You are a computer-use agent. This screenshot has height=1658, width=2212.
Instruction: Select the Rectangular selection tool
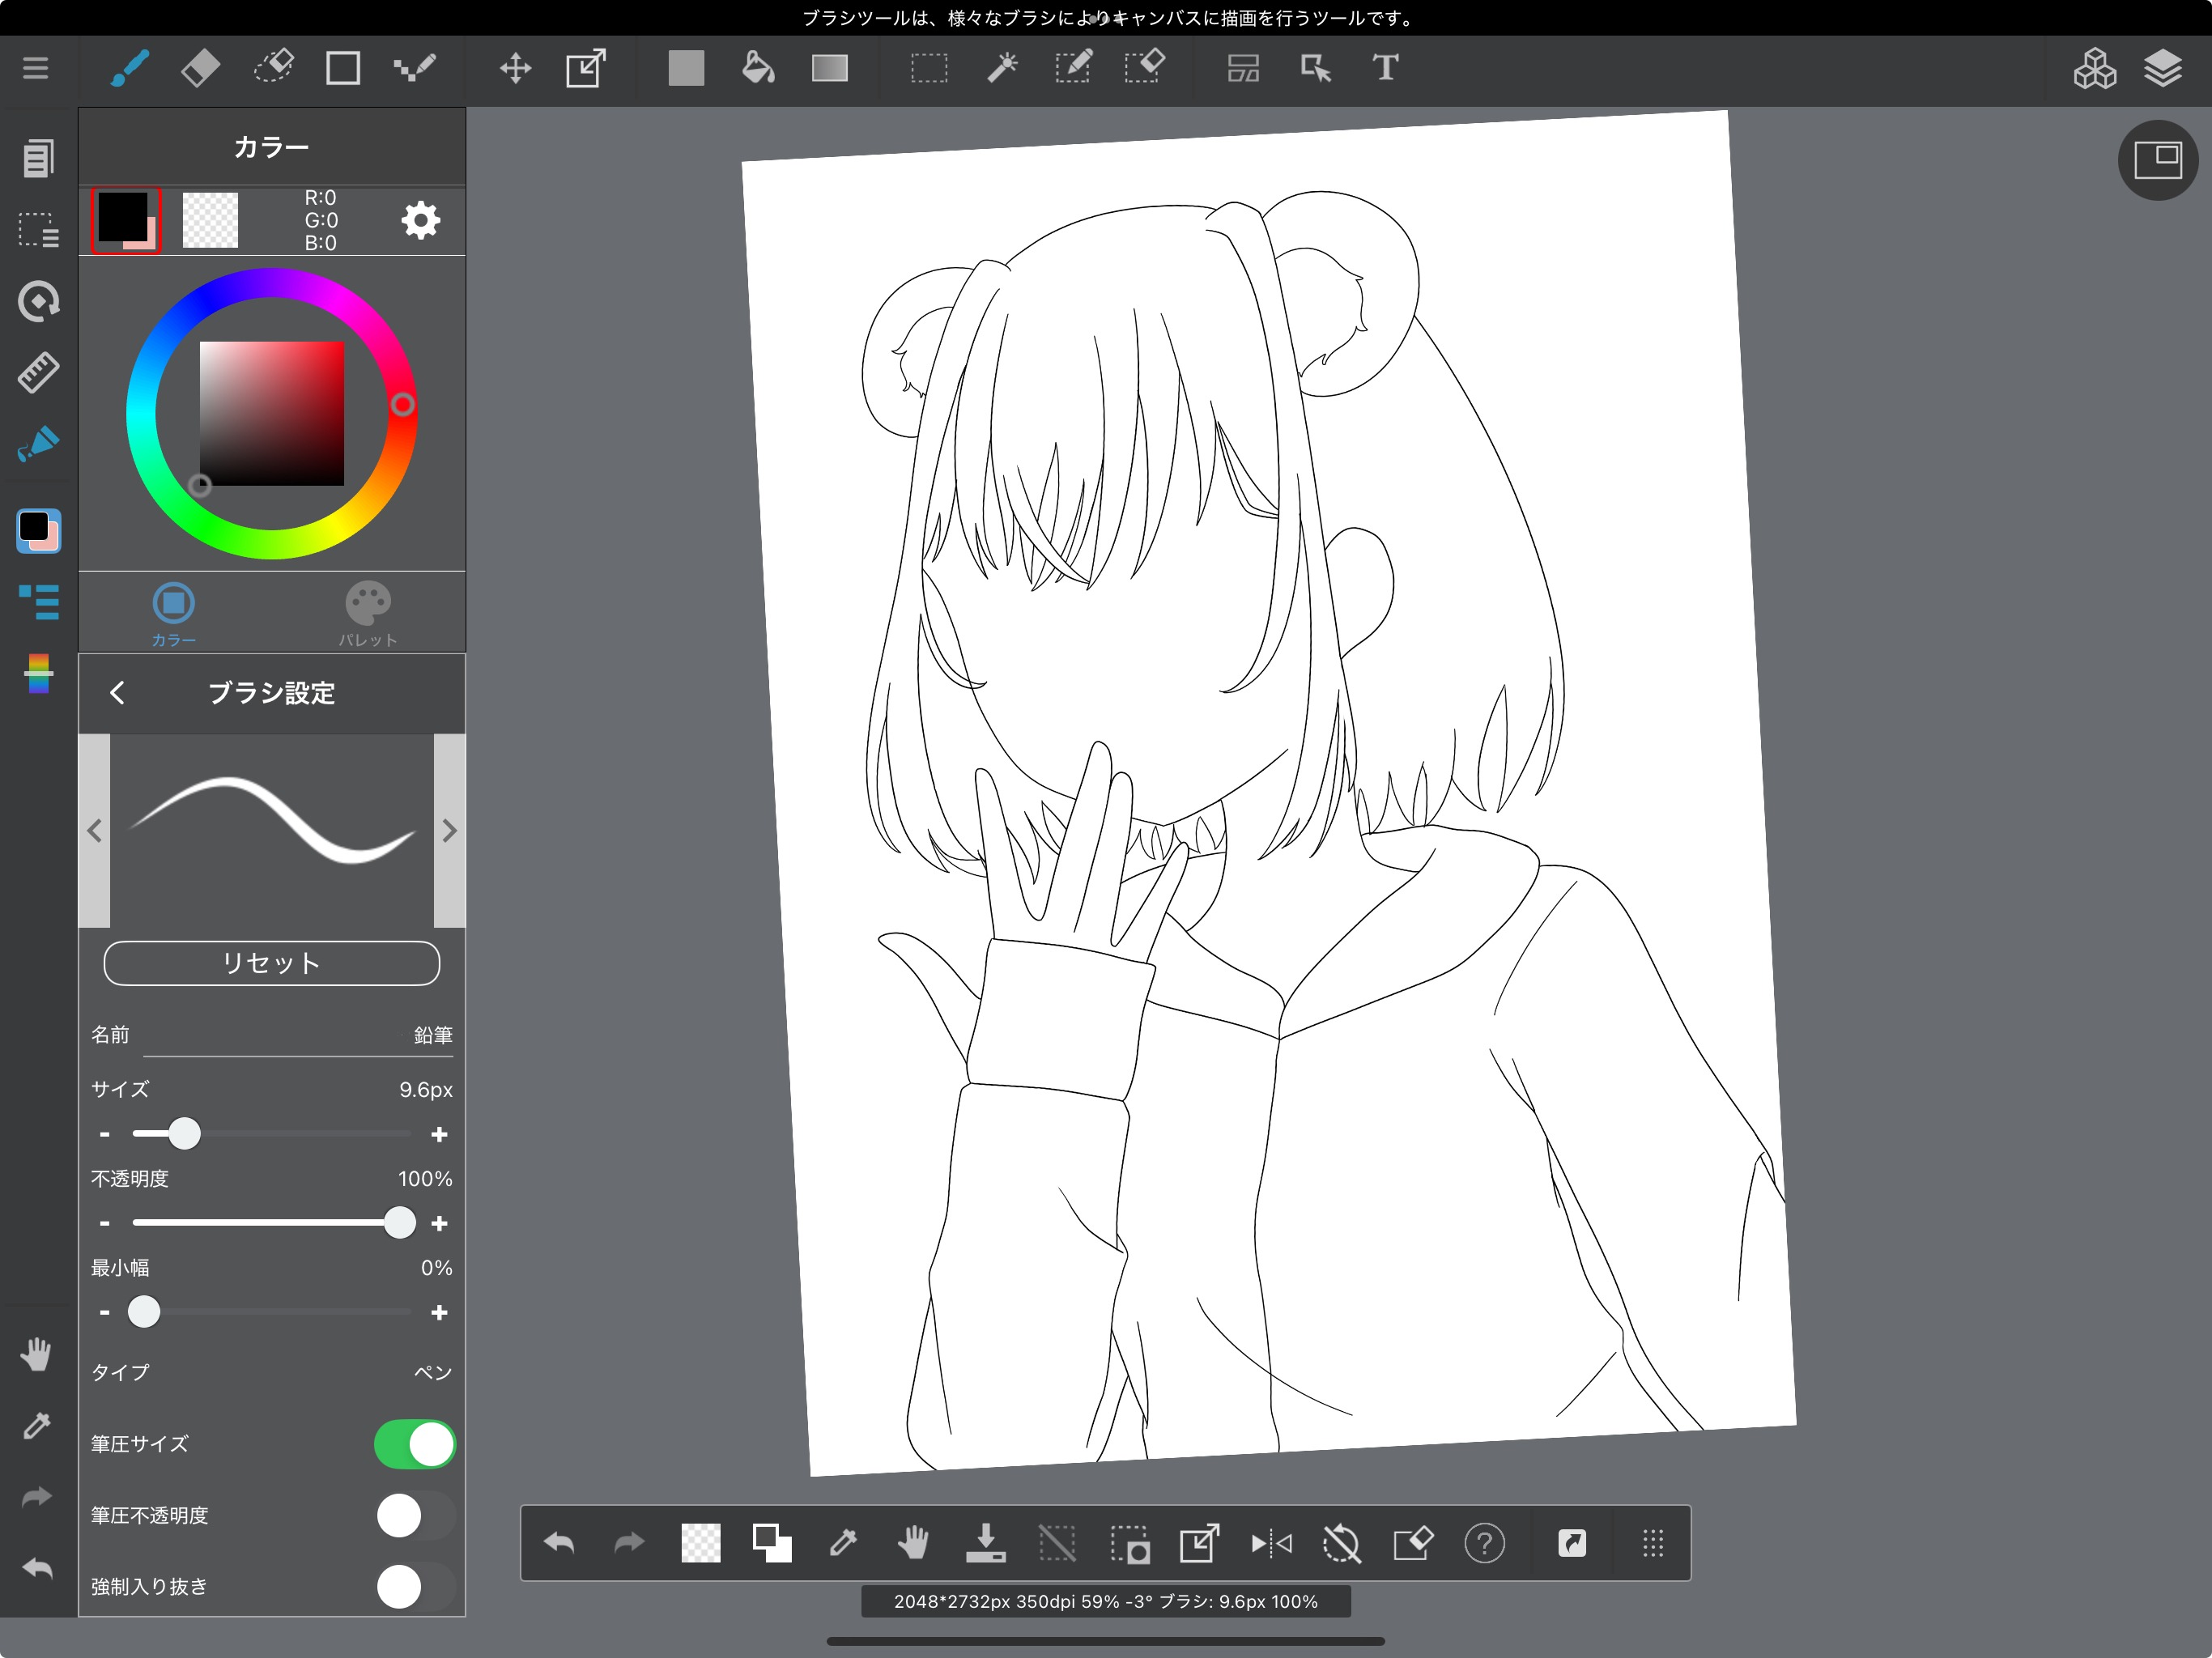(929, 68)
